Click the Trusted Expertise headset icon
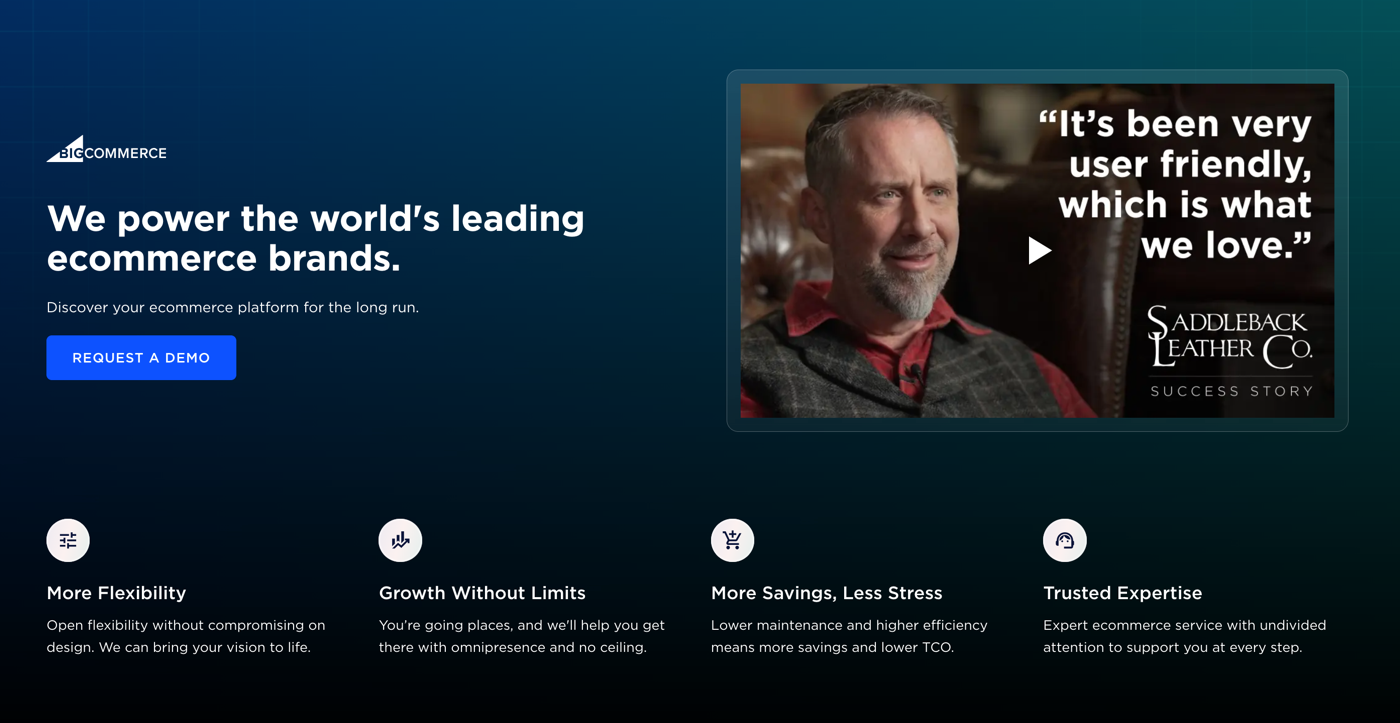1400x723 pixels. (x=1064, y=540)
